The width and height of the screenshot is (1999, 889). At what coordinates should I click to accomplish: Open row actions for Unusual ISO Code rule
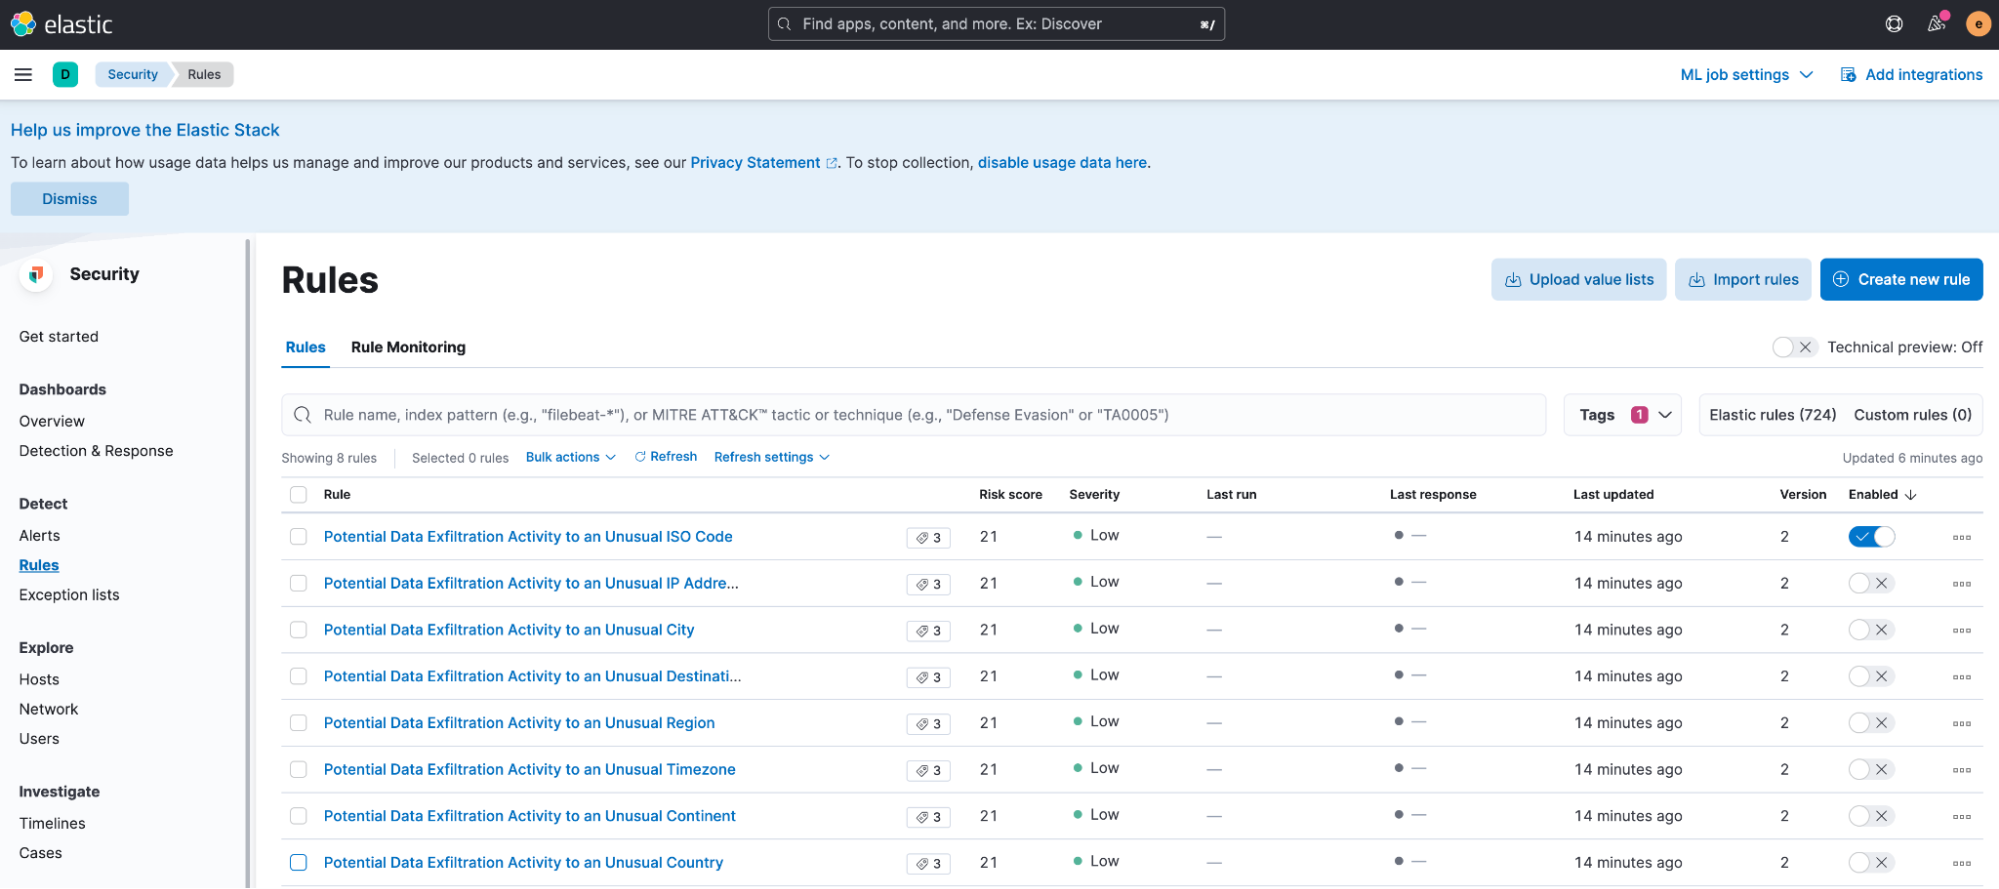1961,537
